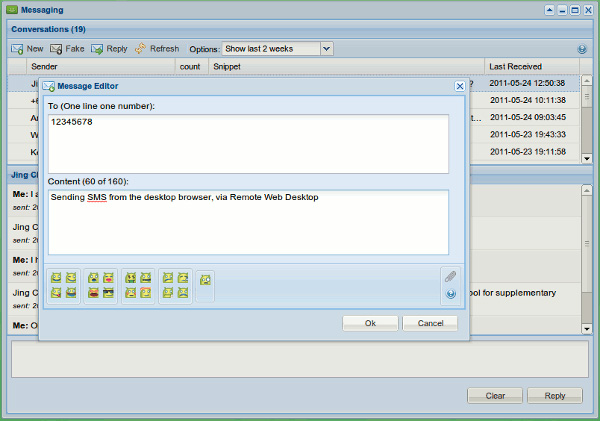
Task: Insert the yelling red-mouth emoticon
Action: (x=93, y=293)
